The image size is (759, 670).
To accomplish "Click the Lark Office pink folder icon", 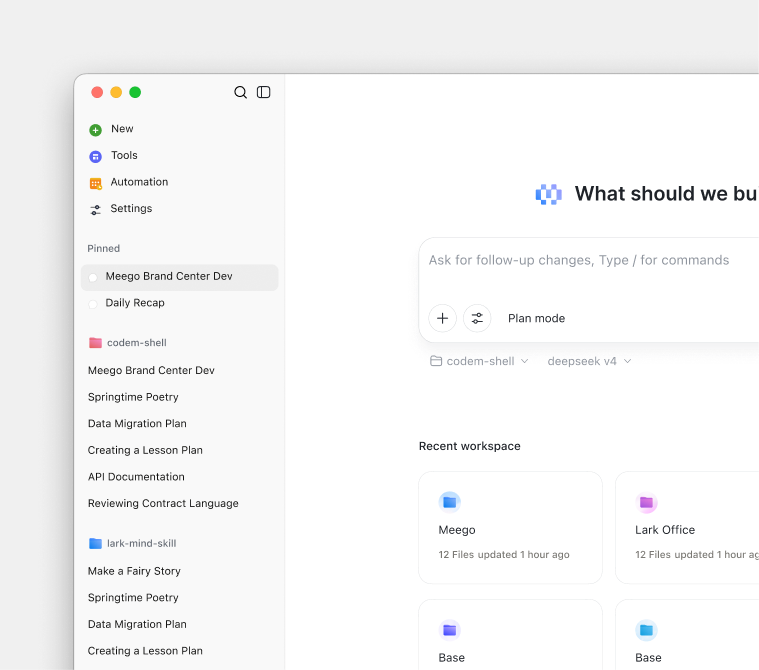I will [646, 502].
